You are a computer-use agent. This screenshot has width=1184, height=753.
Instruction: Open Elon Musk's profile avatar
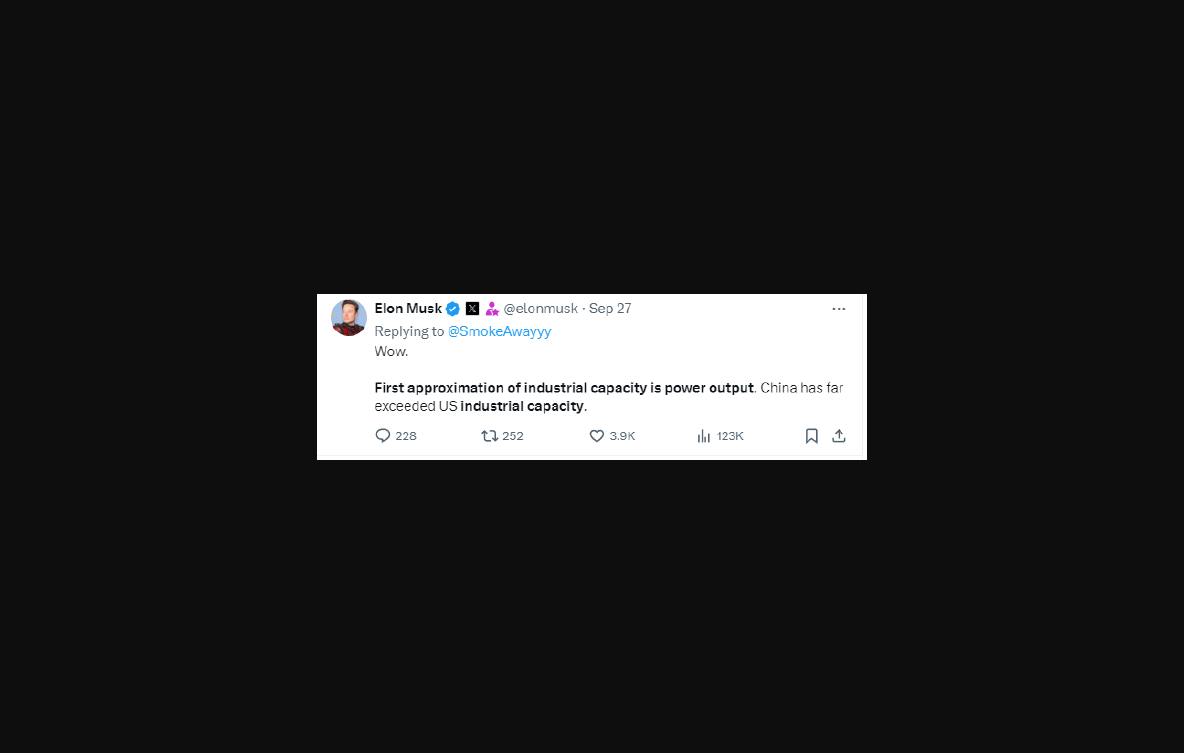pyautogui.click(x=349, y=318)
